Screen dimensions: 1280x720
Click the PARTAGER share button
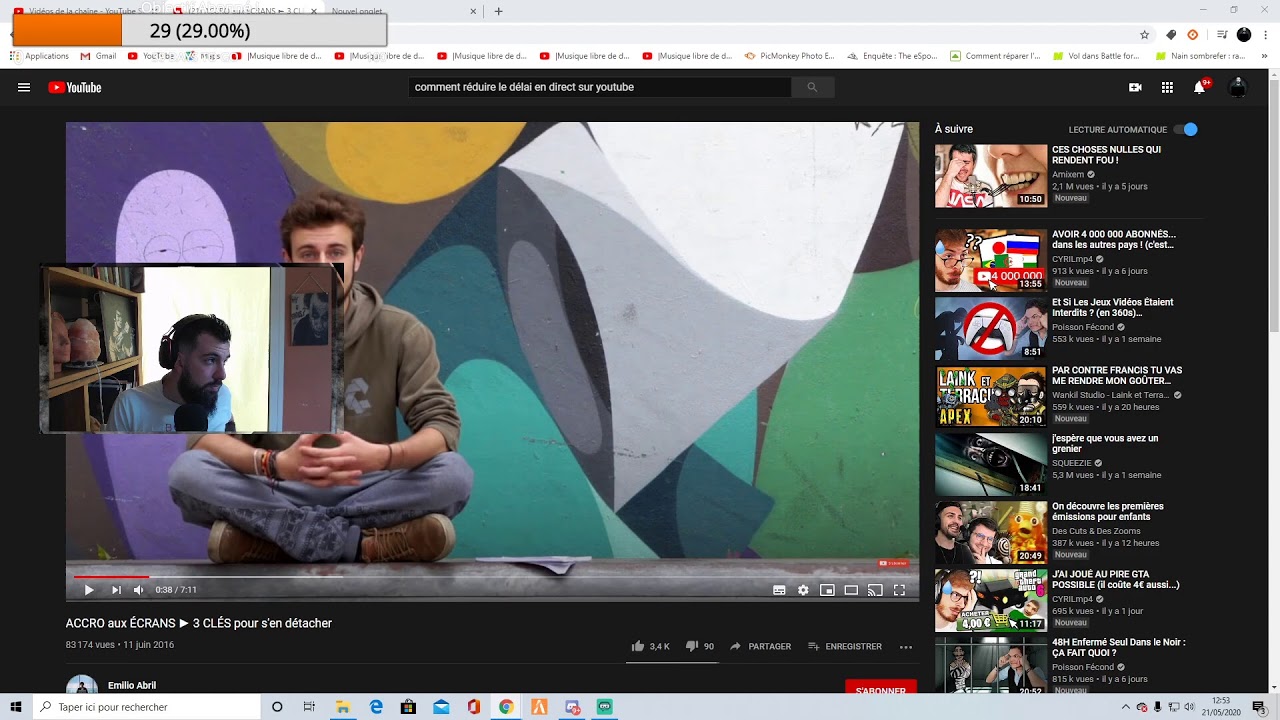point(760,647)
